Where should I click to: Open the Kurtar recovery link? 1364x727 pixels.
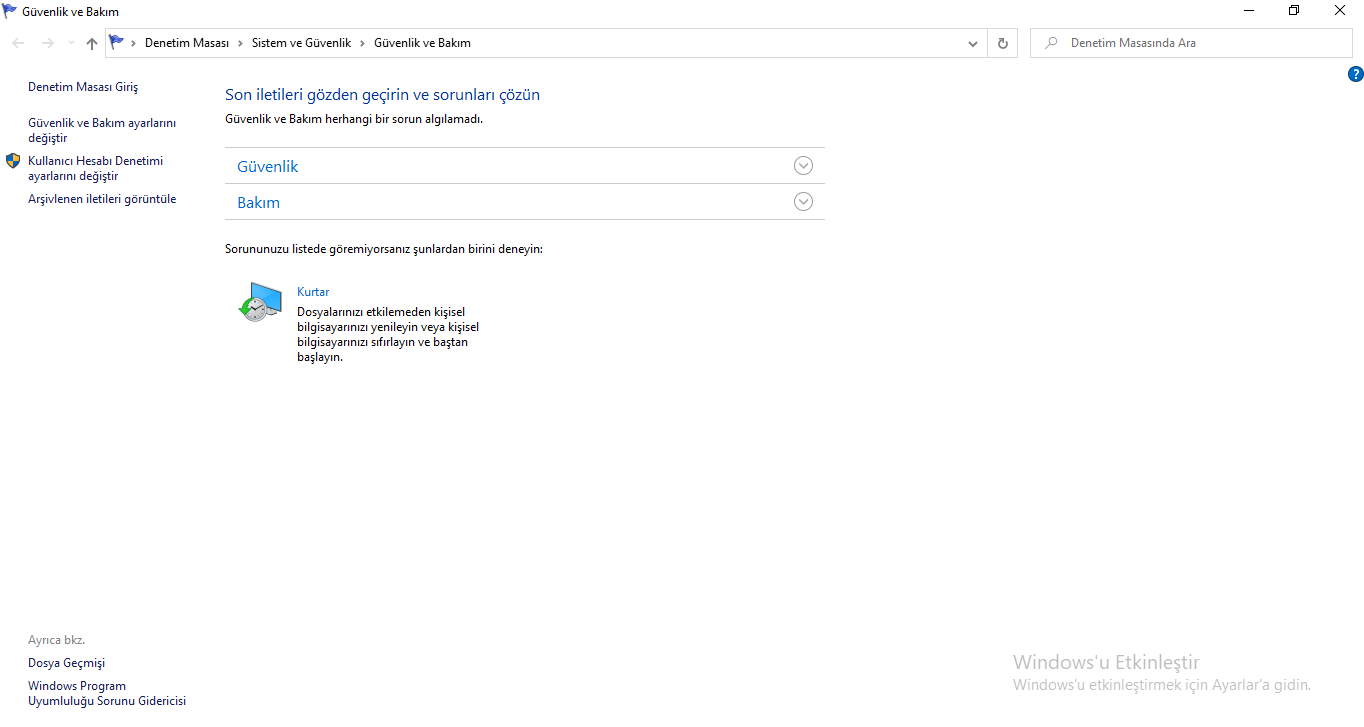(313, 292)
